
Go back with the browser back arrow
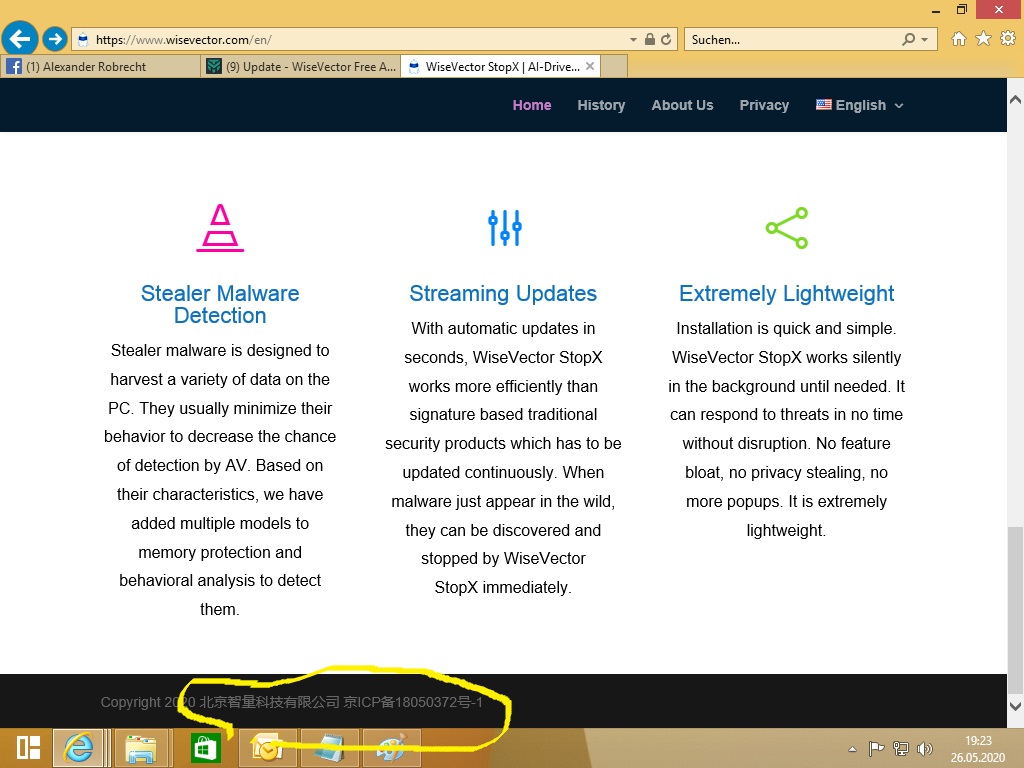20,39
